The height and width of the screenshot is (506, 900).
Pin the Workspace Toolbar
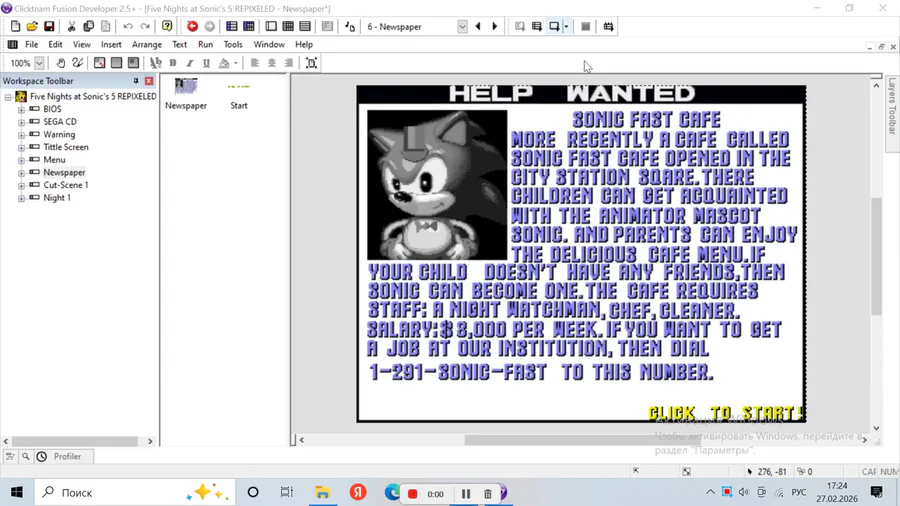(x=136, y=81)
